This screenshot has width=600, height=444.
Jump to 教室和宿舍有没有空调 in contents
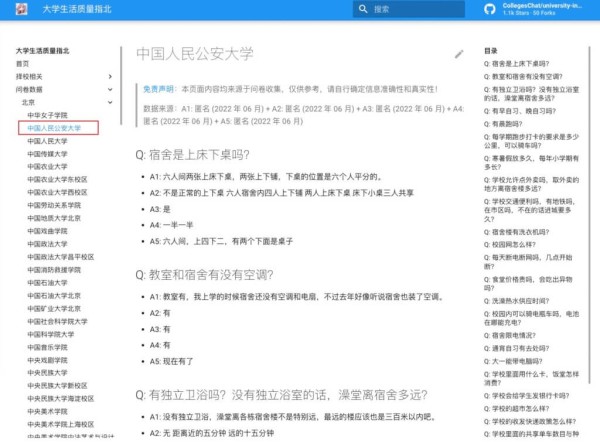tap(523, 77)
